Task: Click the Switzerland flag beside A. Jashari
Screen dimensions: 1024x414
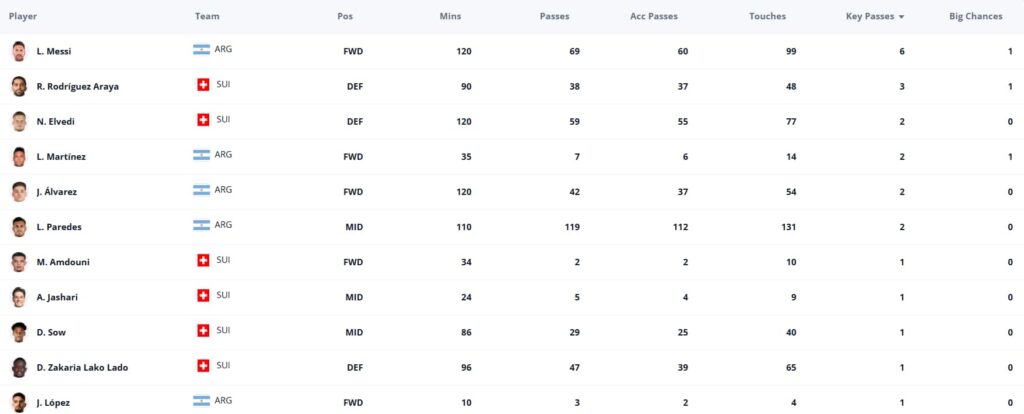Action: pyautogui.click(x=203, y=295)
